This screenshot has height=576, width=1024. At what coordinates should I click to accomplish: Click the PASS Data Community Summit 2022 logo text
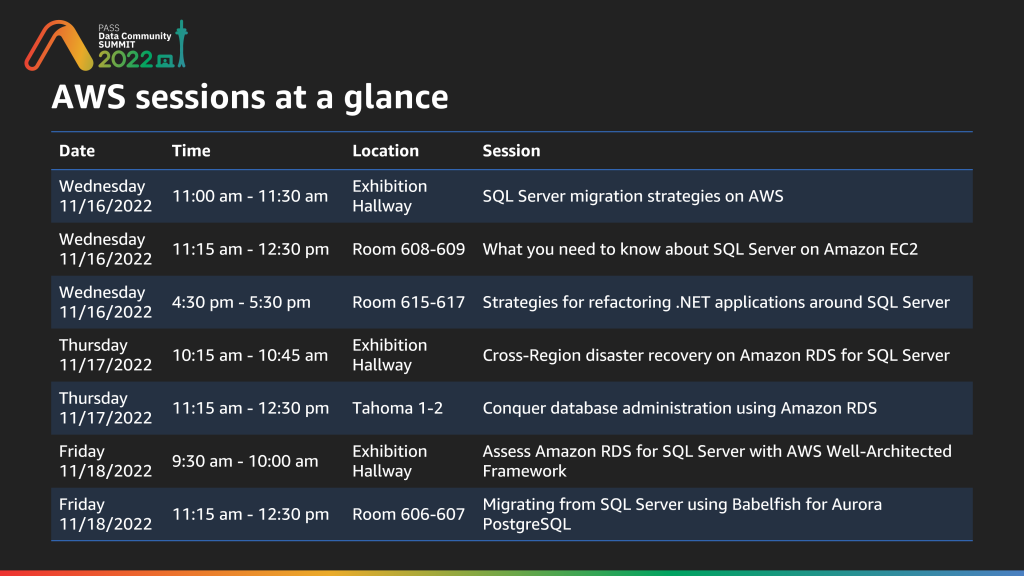pos(134,47)
